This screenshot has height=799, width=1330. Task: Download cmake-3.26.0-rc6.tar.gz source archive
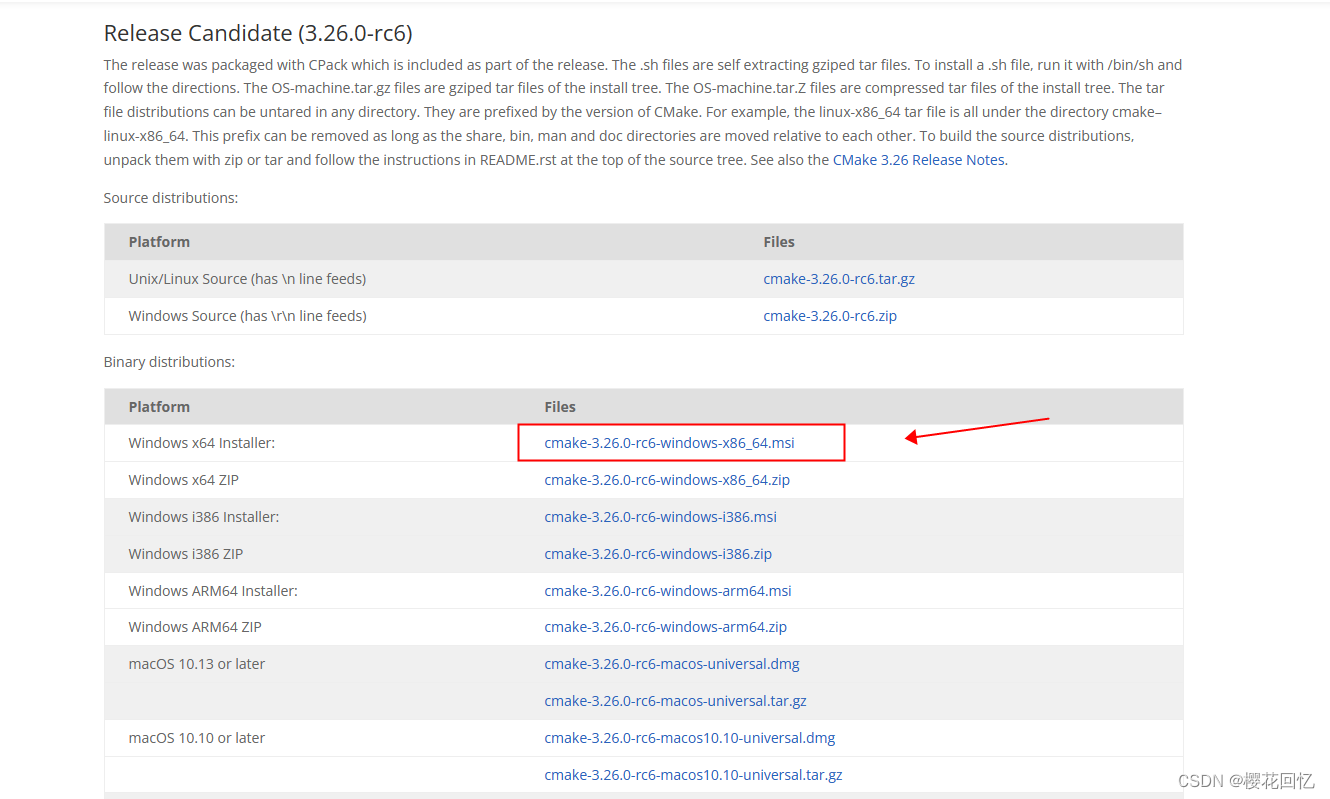pos(839,278)
